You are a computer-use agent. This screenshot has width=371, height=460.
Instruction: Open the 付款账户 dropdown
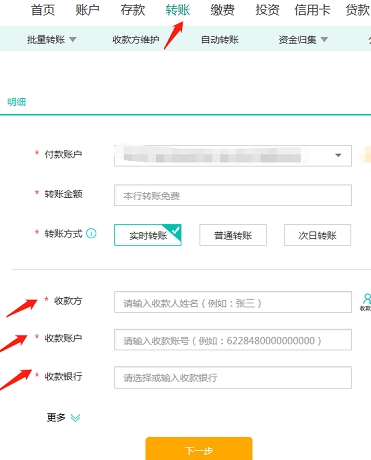[x=233, y=156]
